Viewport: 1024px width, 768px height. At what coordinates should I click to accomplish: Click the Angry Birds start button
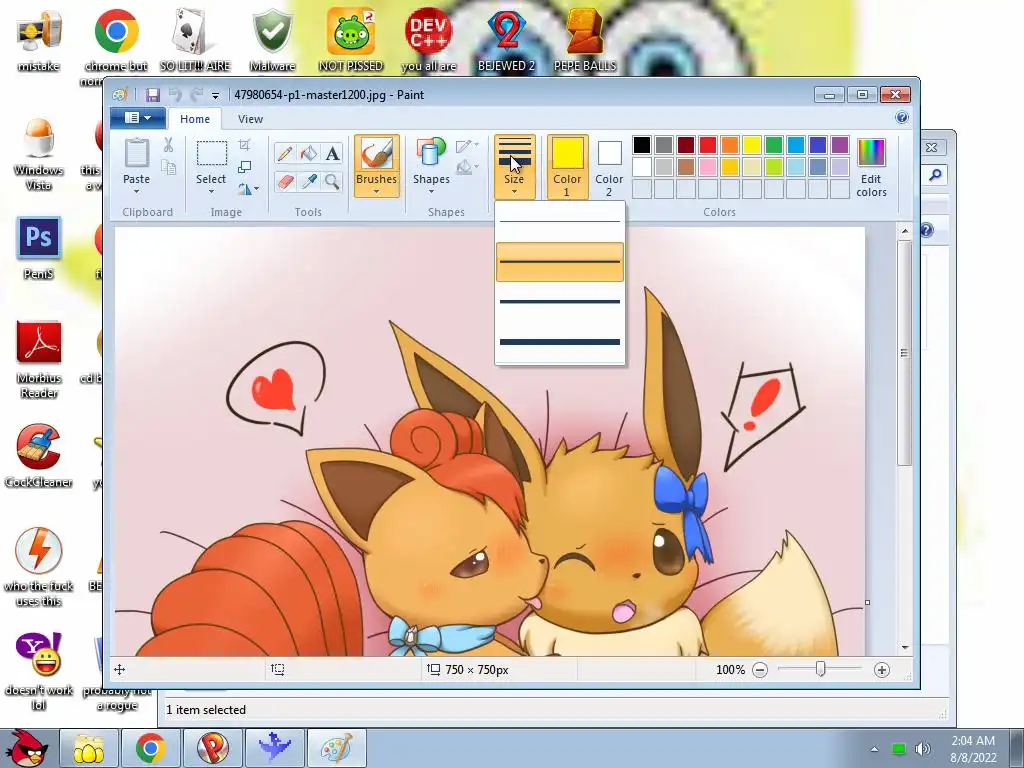point(27,748)
